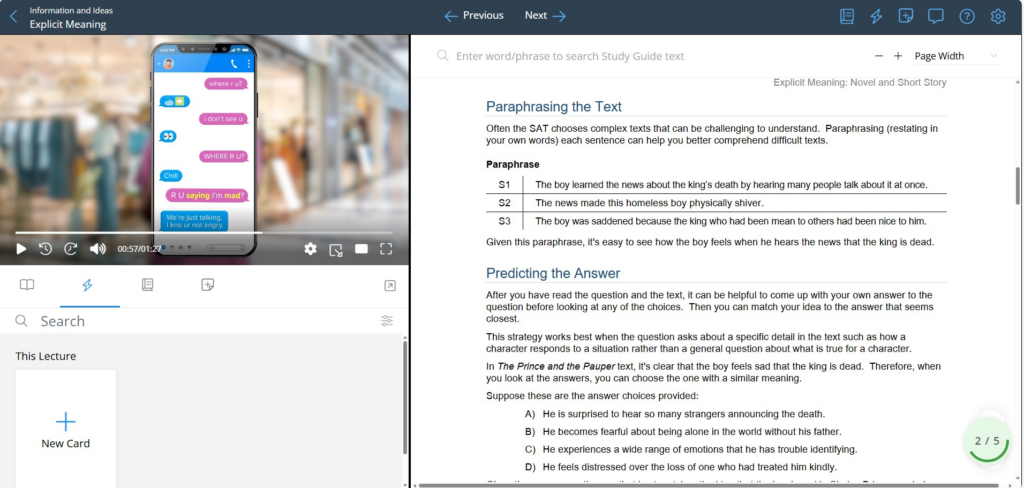This screenshot has width=1024, height=488.
Task: Mute the video volume
Action: pyautogui.click(x=98, y=249)
